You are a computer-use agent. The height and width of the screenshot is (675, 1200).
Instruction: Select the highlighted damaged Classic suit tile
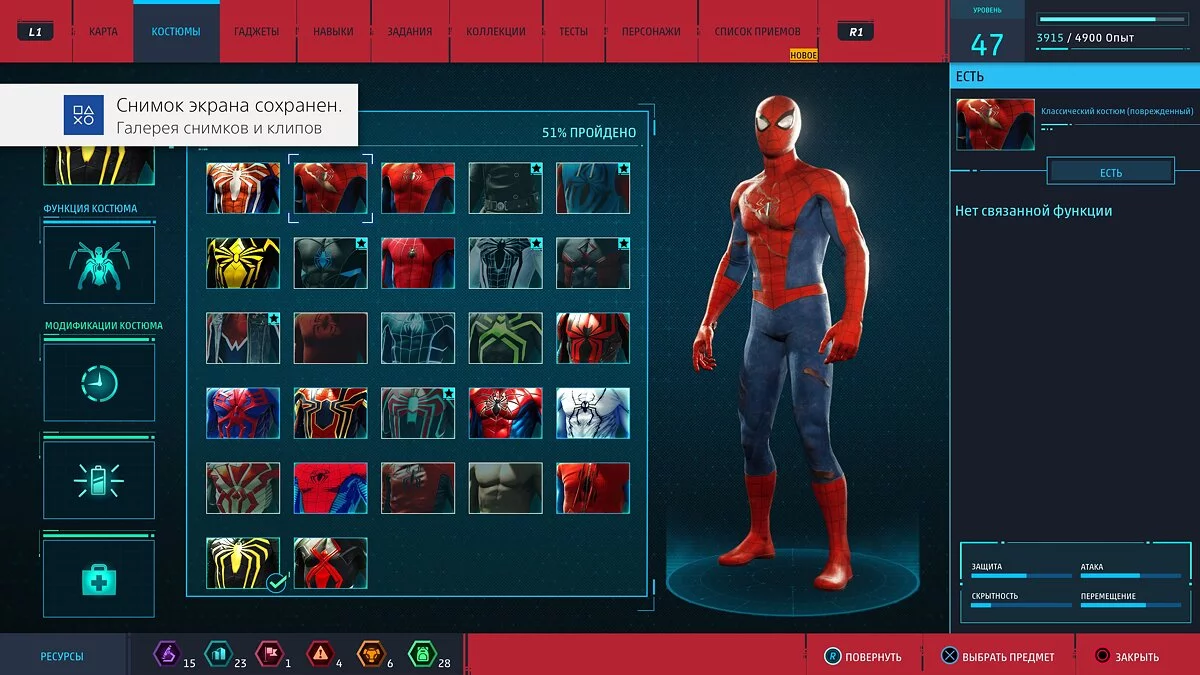(331, 188)
